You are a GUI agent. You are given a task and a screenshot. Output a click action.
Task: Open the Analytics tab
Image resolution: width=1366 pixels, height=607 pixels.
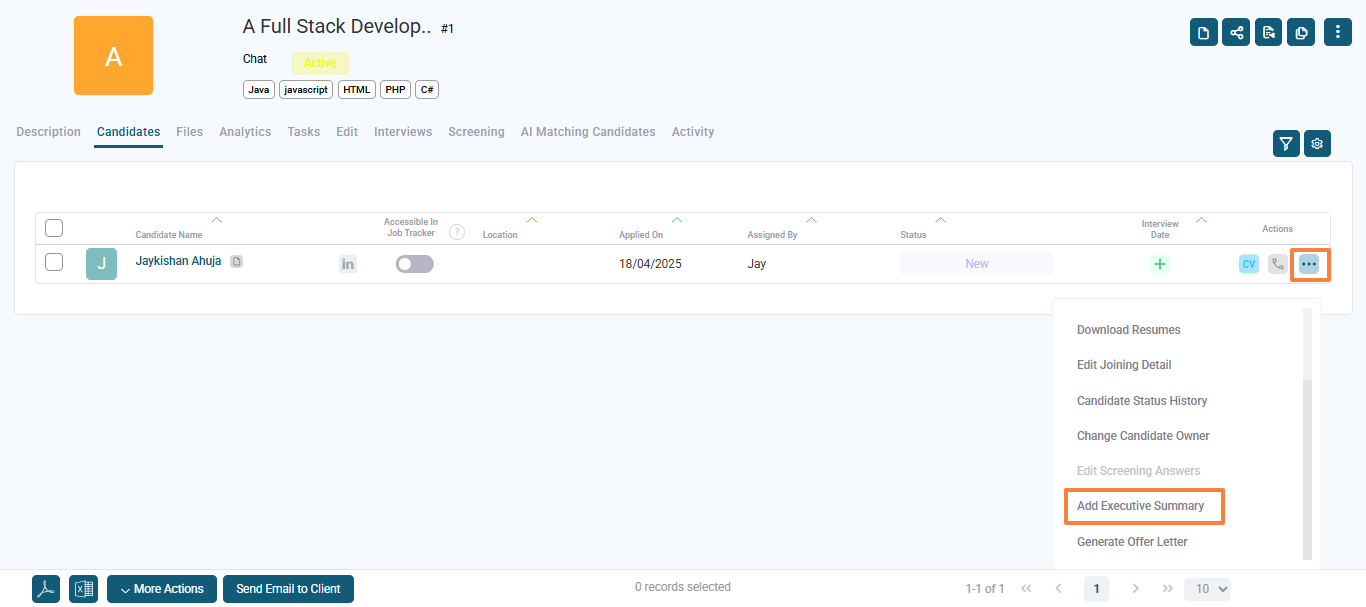click(245, 132)
